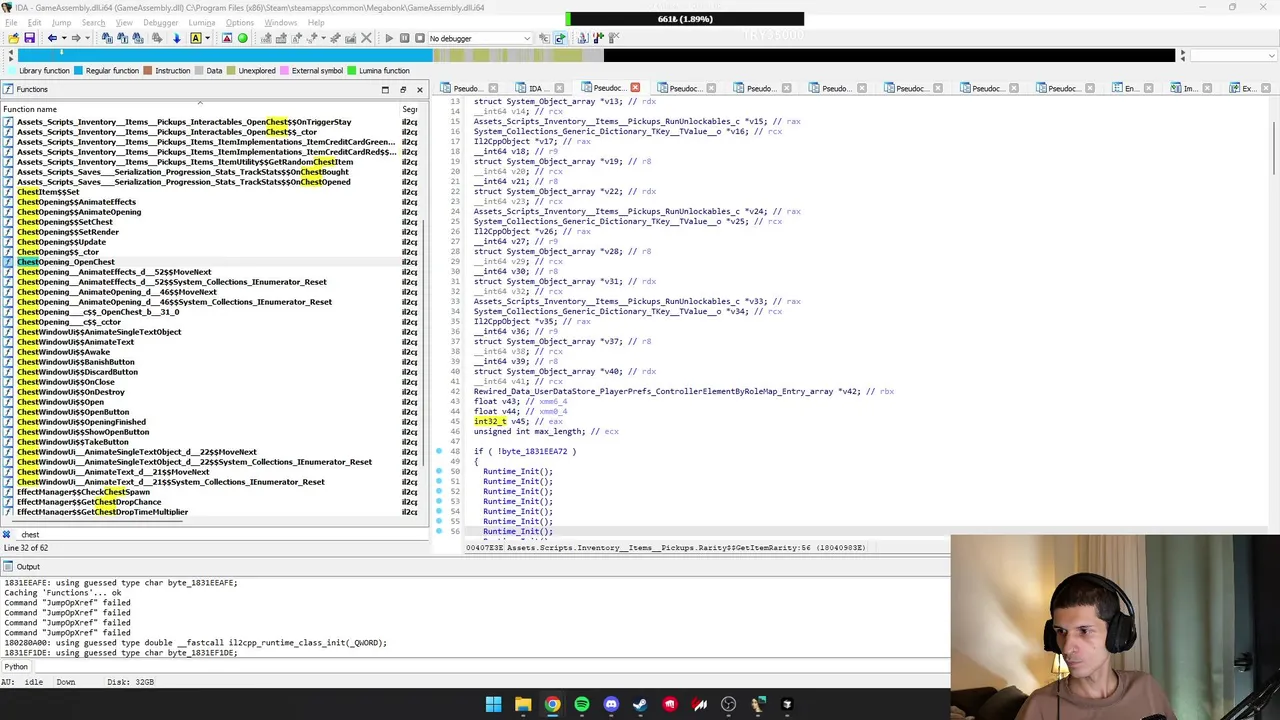
Task: Open combo box right of navigation band
Action: pyautogui.click(x=1232, y=55)
